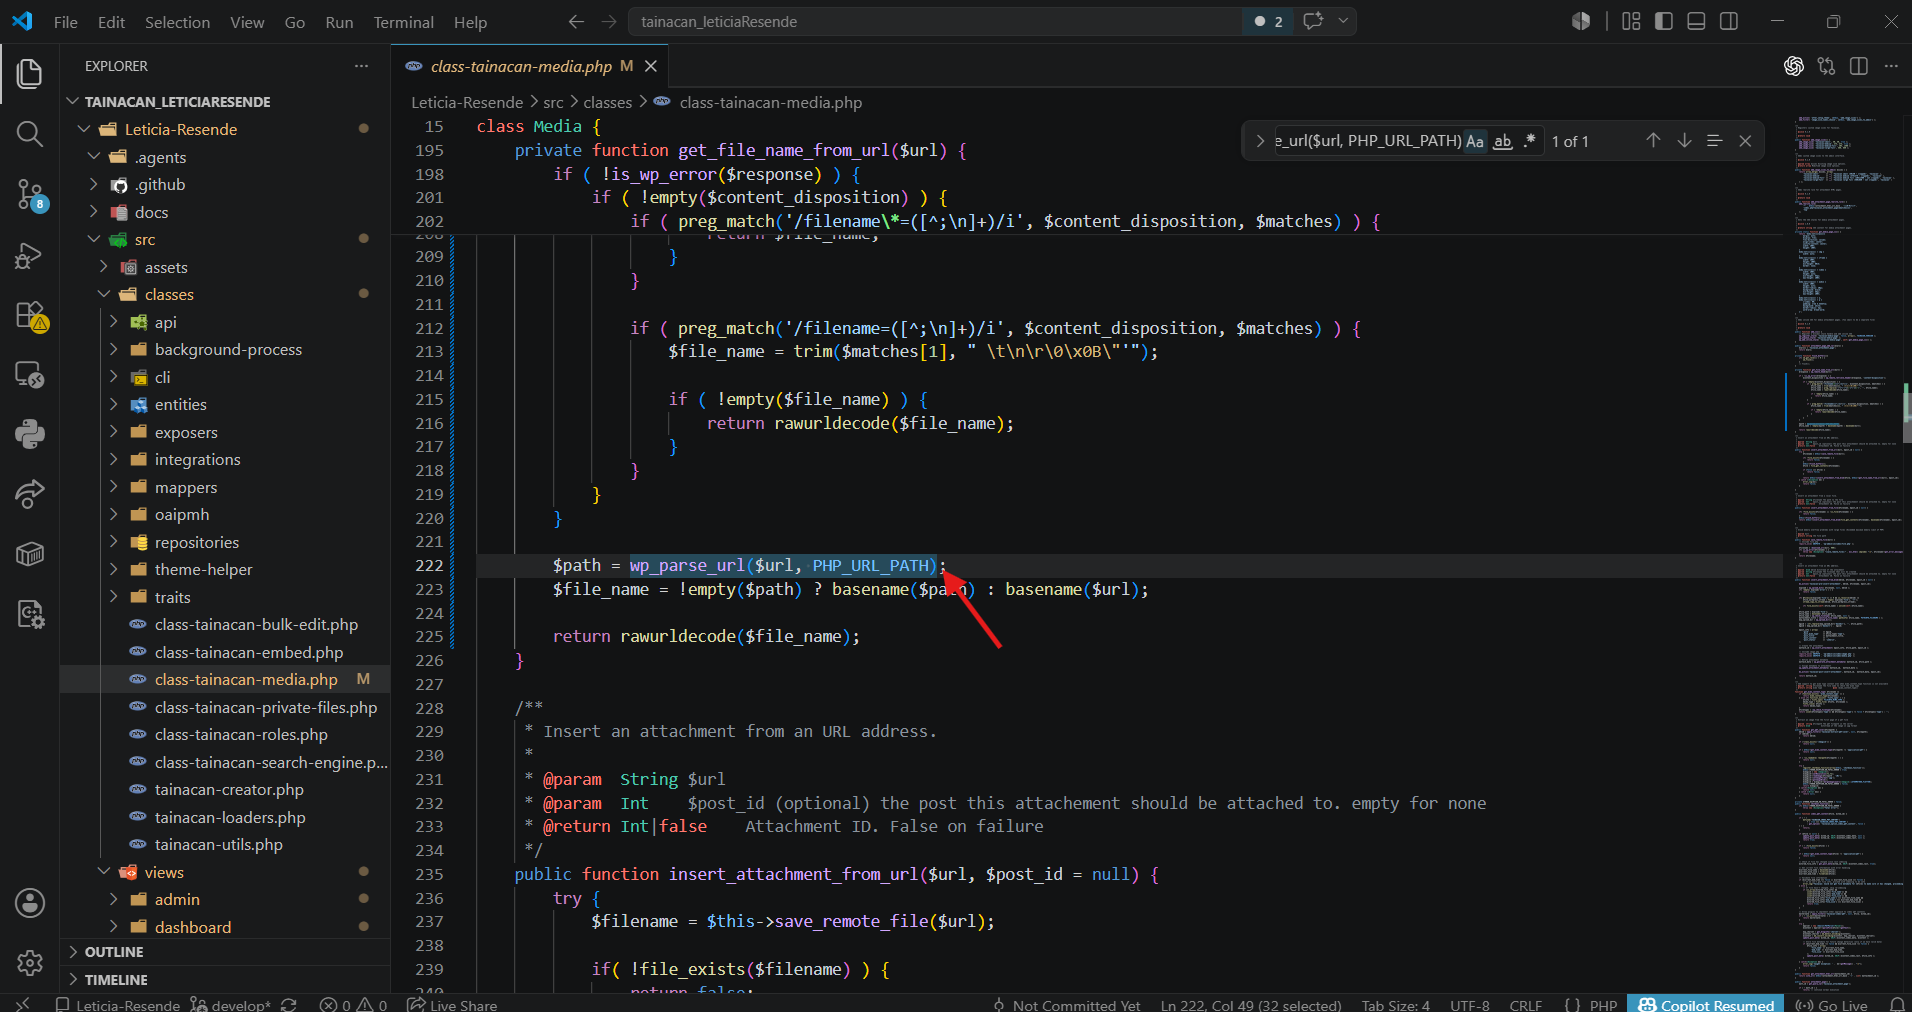Change the PHP language mode in status bar
Viewport: 1912px width, 1012px height.
click(x=1603, y=1005)
